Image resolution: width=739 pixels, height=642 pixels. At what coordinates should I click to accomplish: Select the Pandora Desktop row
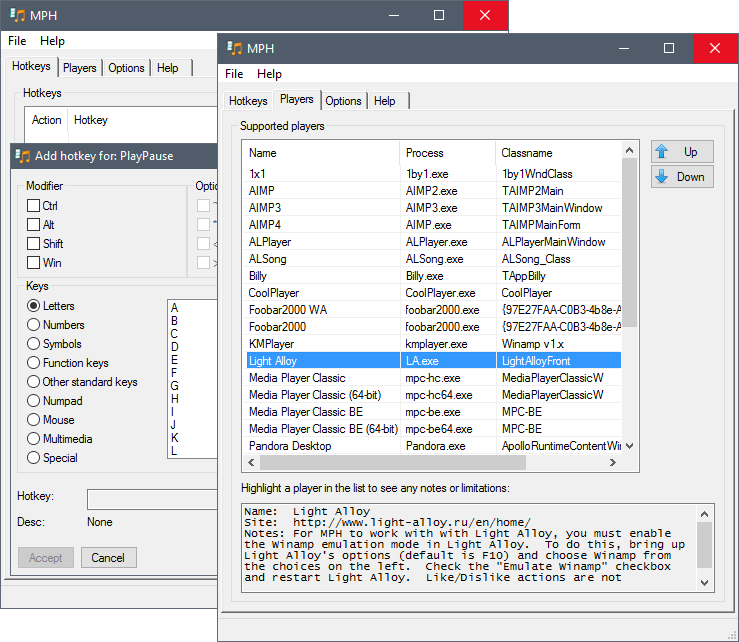coord(433,445)
